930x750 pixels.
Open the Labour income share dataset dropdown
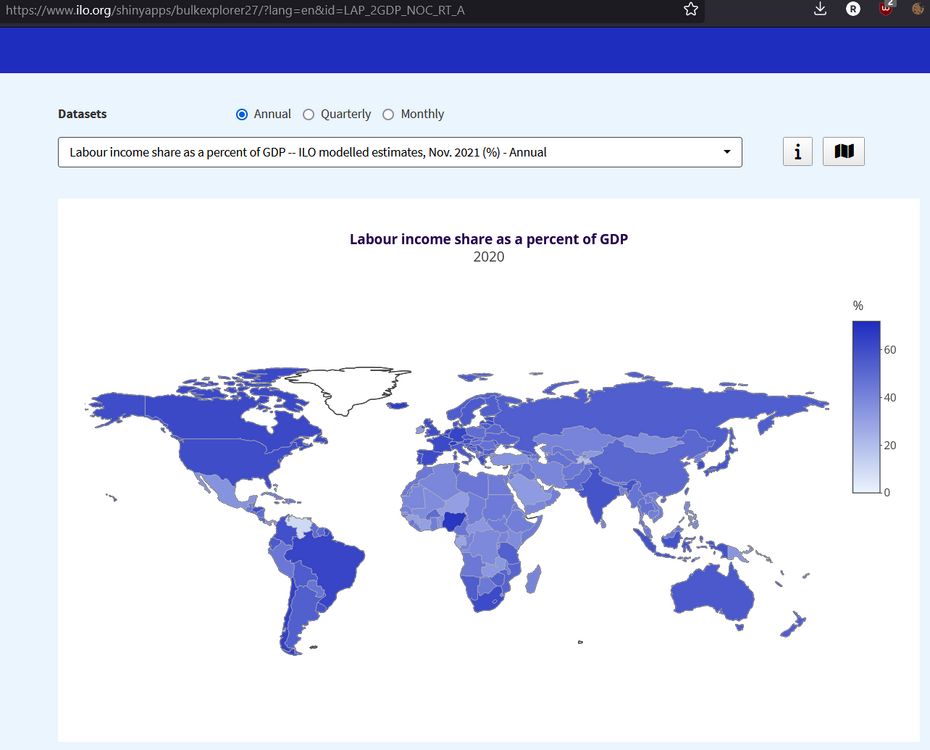pyautogui.click(x=400, y=152)
